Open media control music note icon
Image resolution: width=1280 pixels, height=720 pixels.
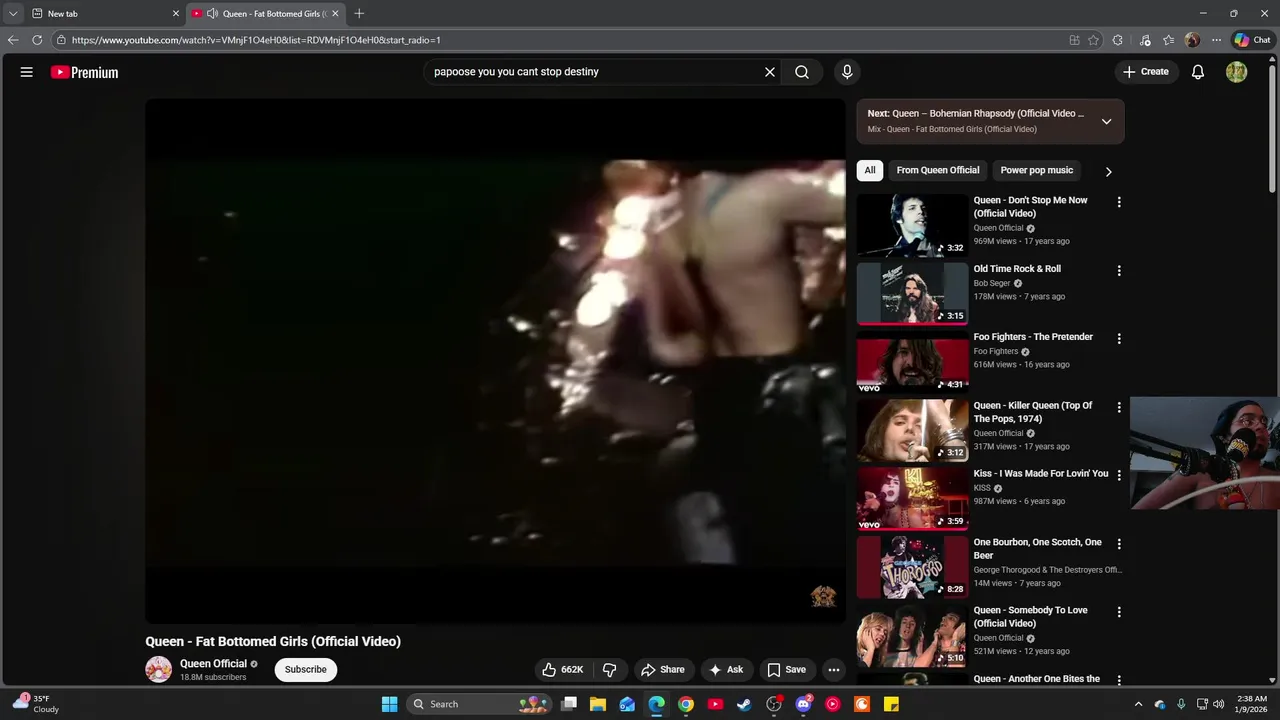(x=1145, y=40)
